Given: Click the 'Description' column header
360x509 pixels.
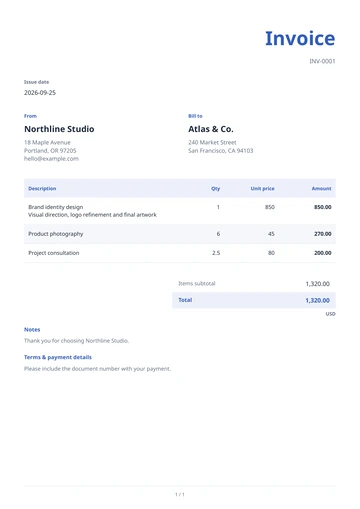Looking at the screenshot, I should [x=42, y=189].
